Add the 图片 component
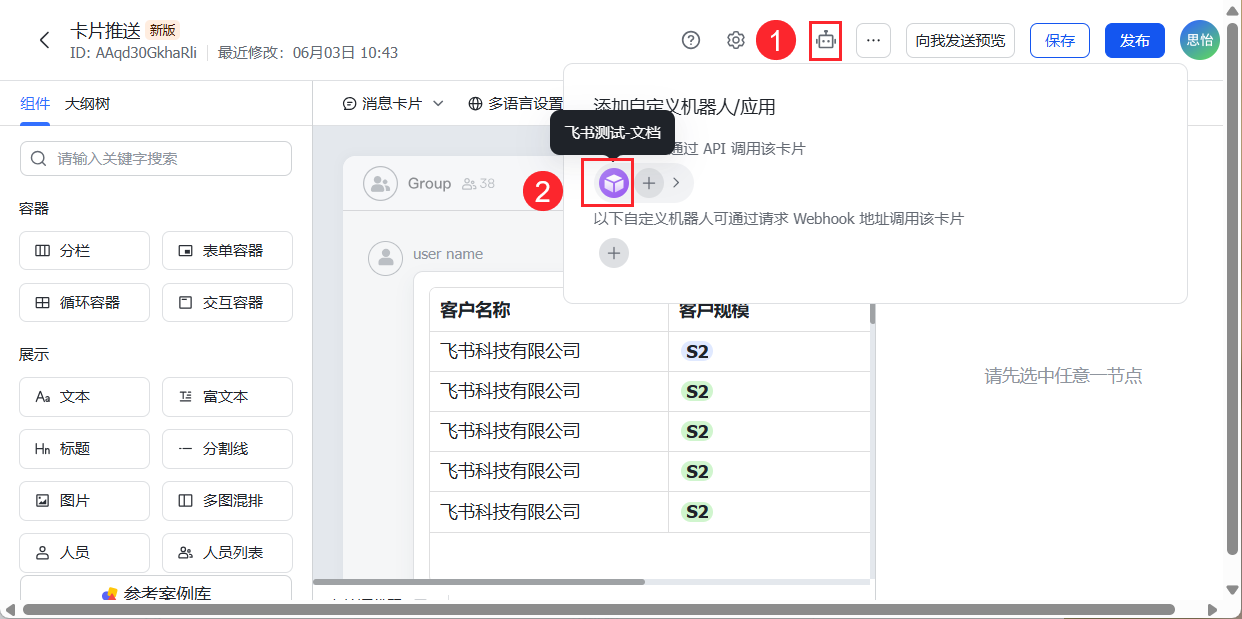 pyautogui.click(x=85, y=501)
